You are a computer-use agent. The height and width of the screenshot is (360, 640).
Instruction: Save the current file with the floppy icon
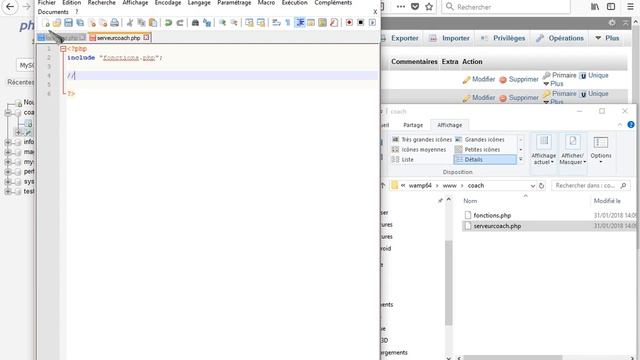click(x=68, y=23)
